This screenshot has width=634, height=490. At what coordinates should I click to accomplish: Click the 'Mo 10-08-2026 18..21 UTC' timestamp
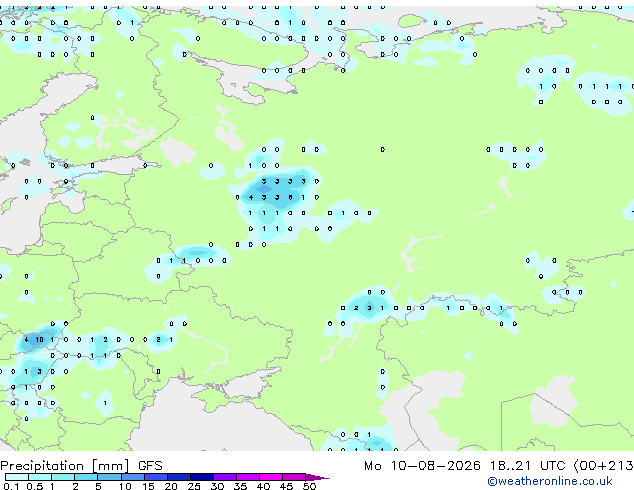click(x=464, y=466)
